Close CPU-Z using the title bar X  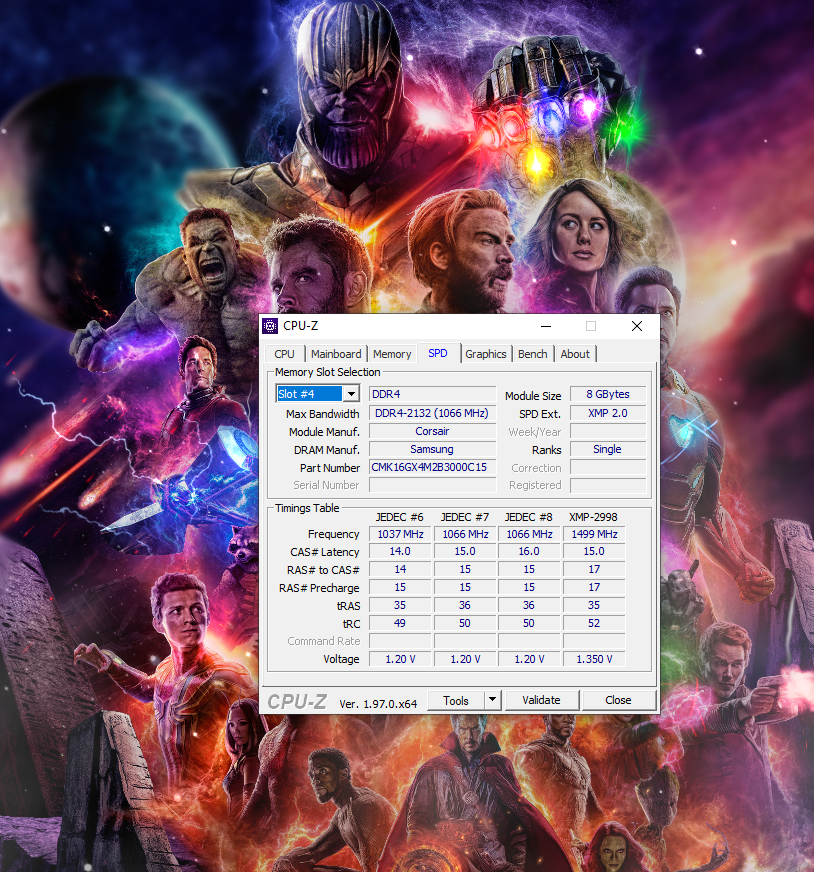click(637, 326)
